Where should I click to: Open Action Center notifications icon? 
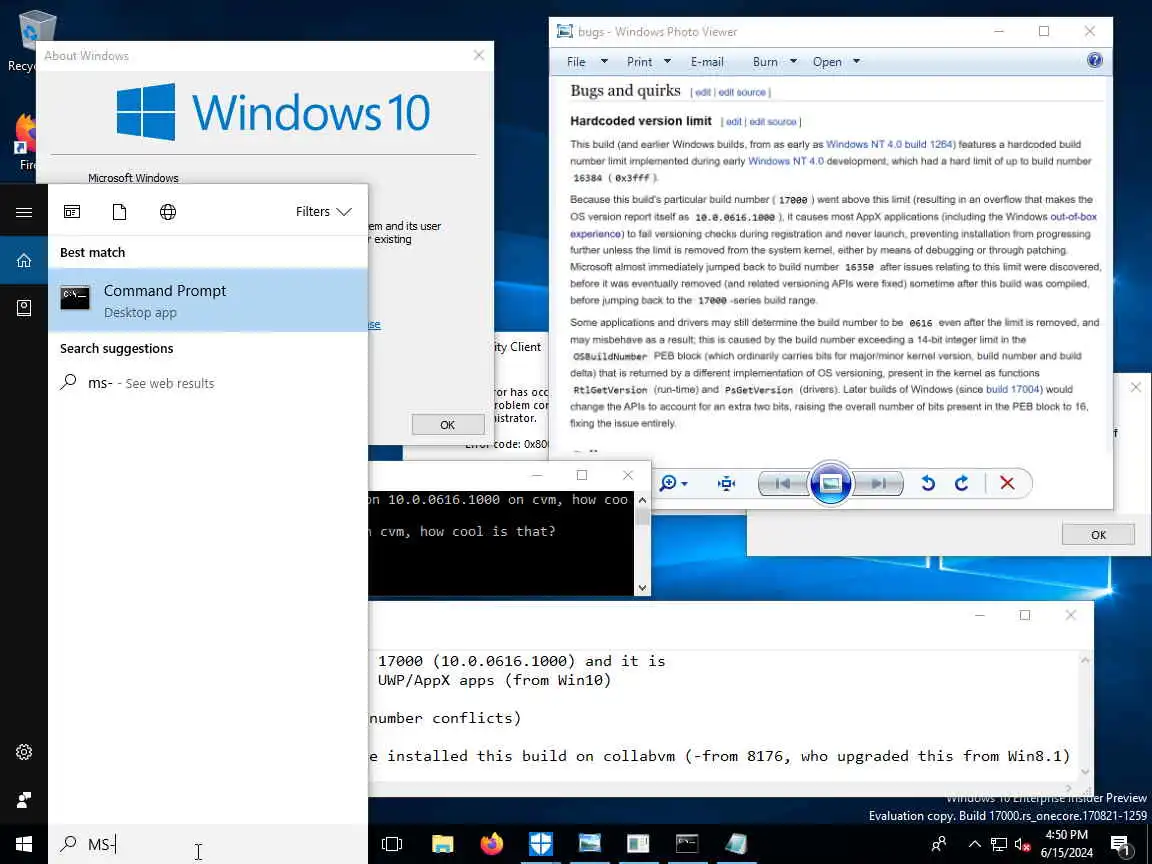click(1120, 845)
